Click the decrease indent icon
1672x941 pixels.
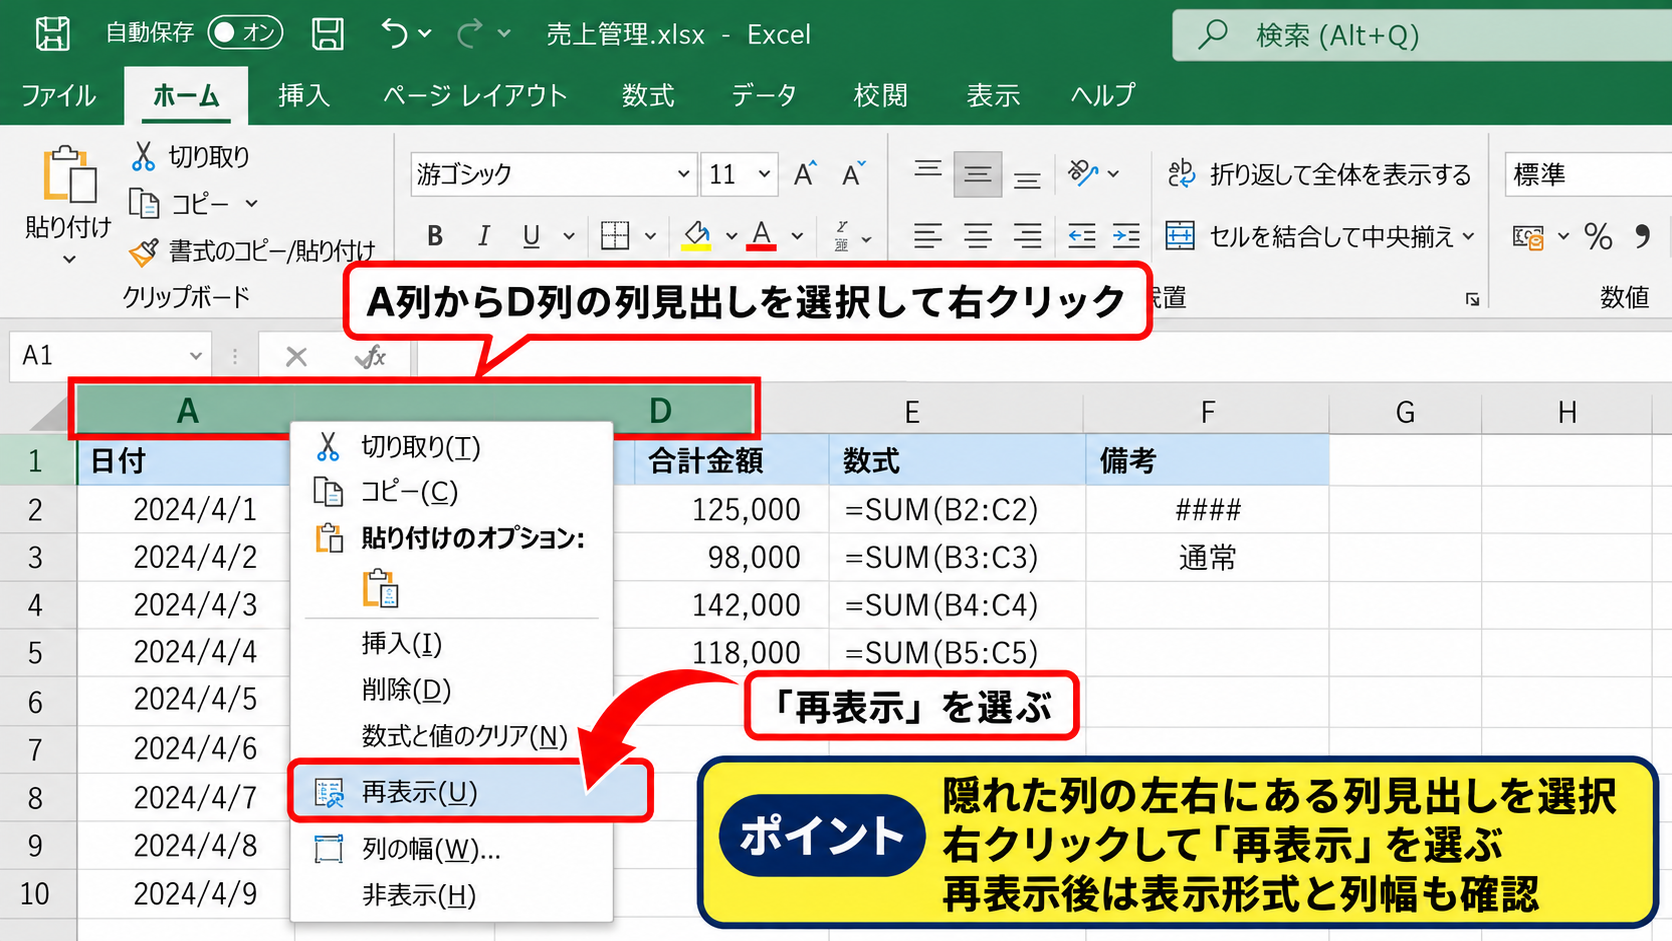(1081, 236)
